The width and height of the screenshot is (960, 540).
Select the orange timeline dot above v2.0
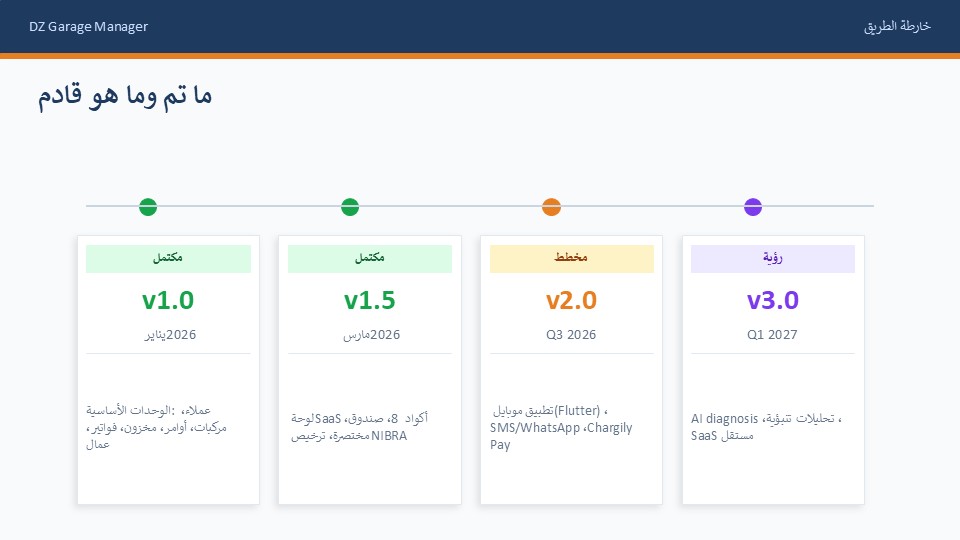click(x=551, y=207)
